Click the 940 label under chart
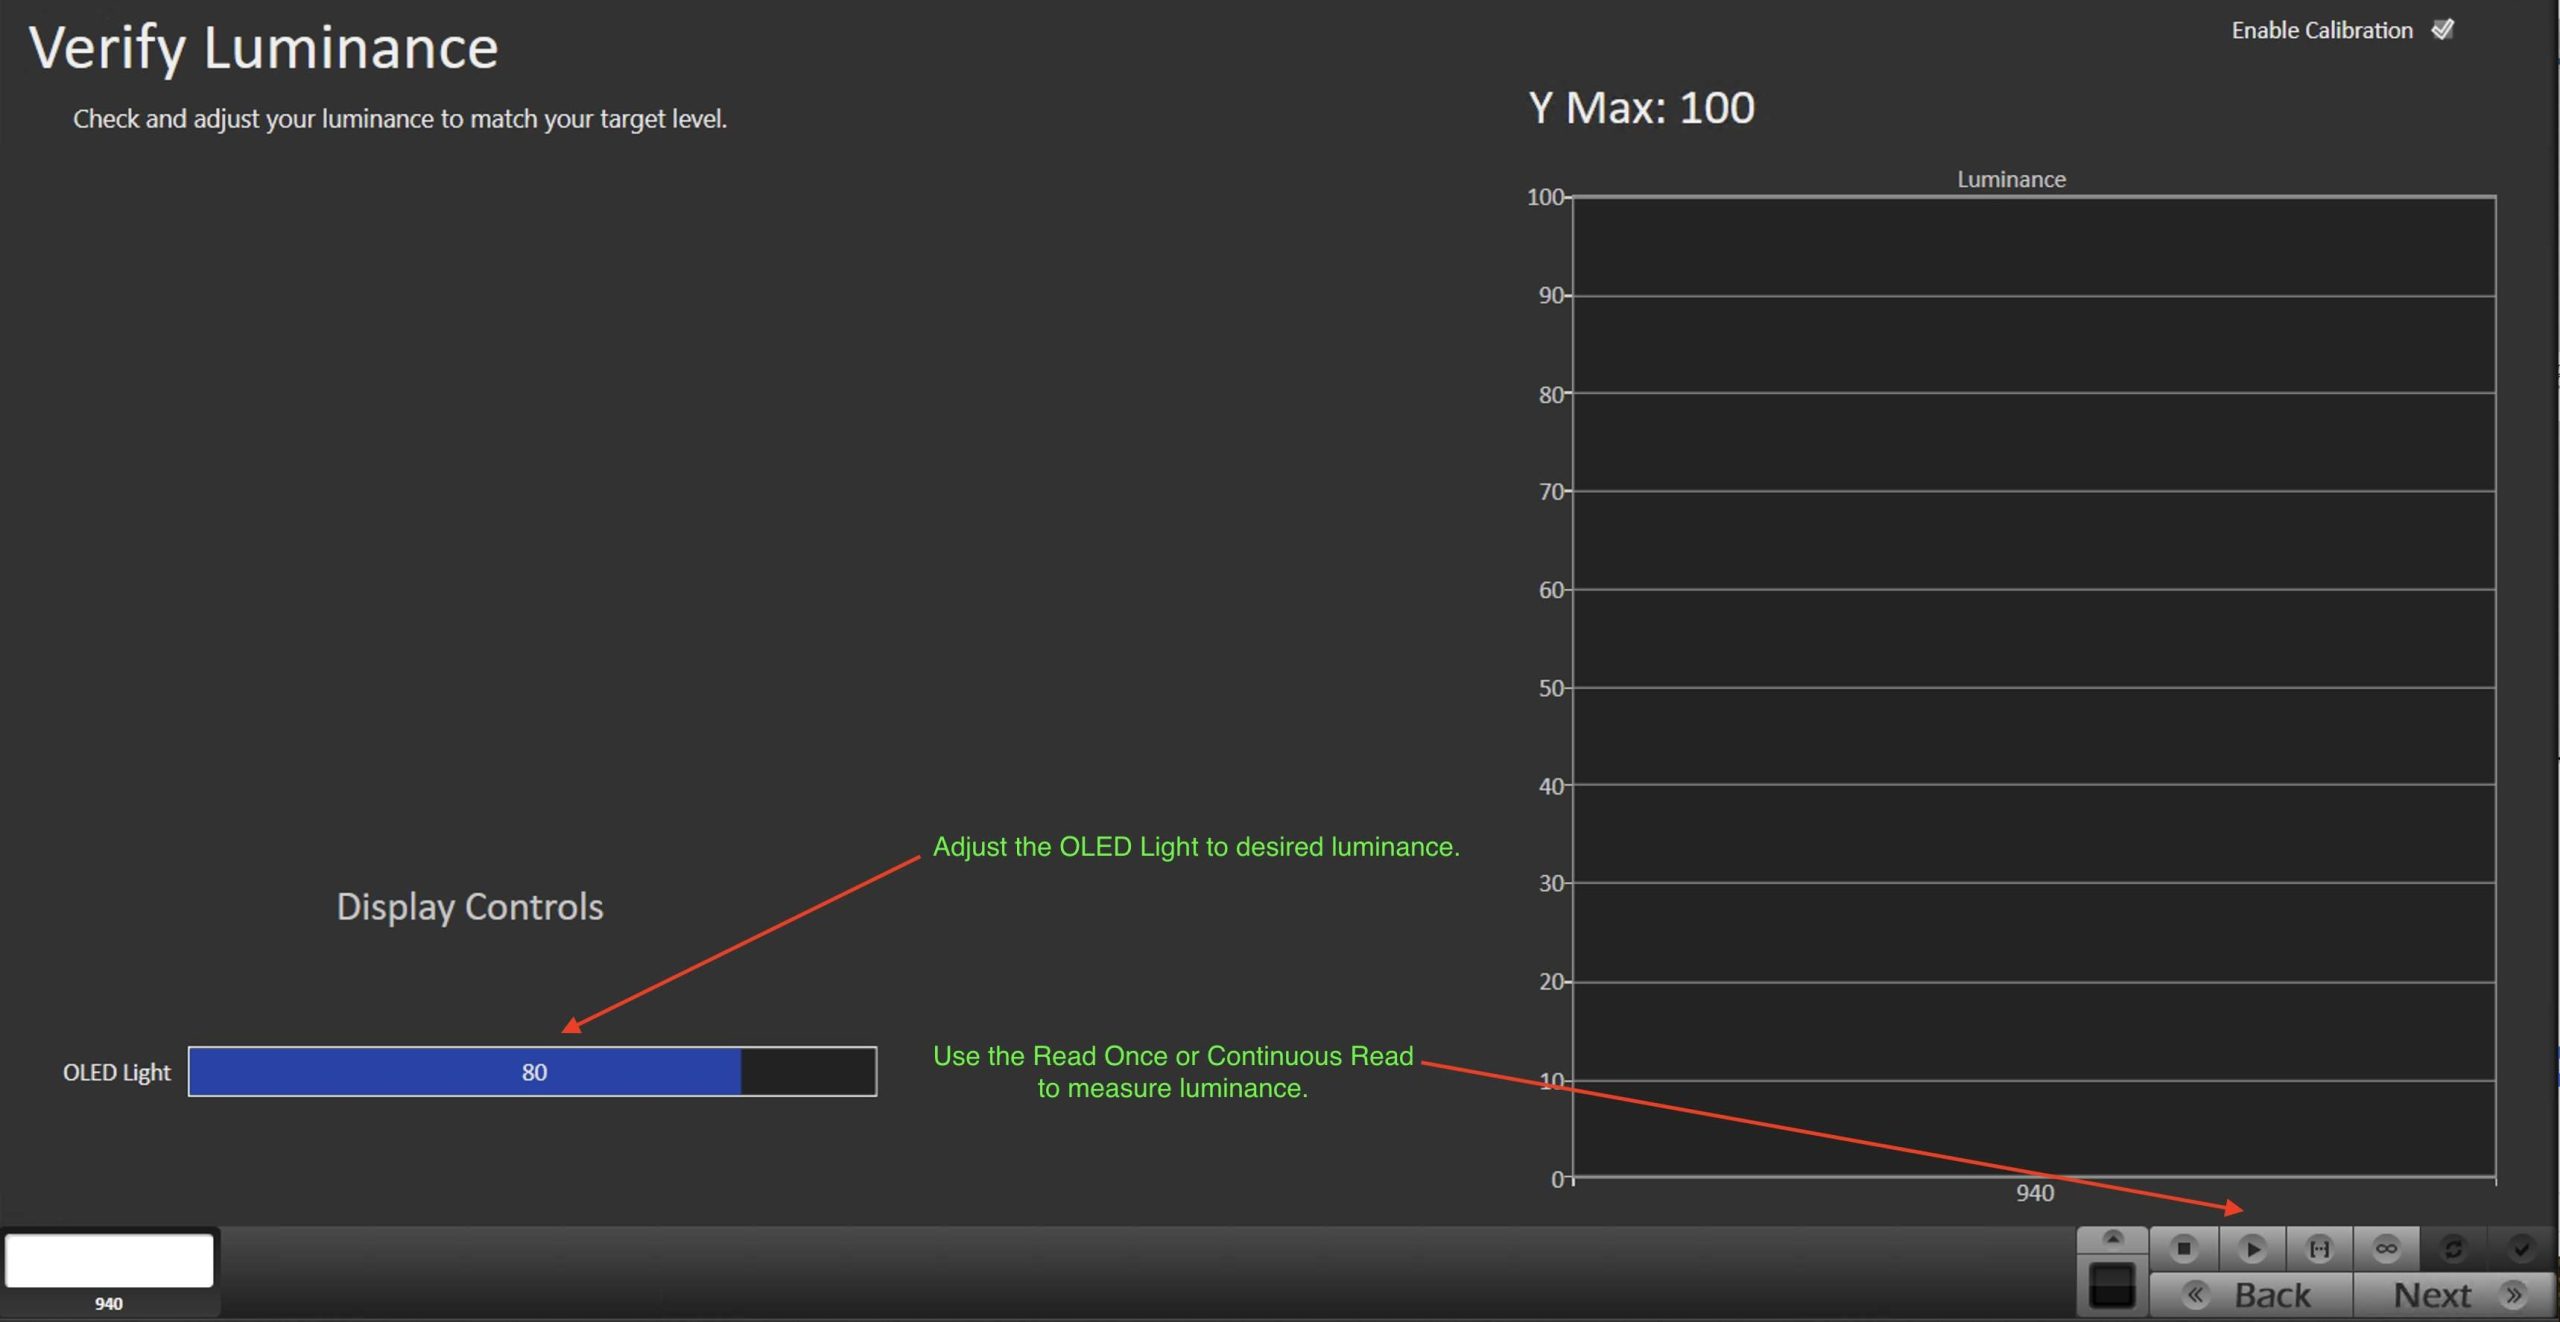2560x1322 pixels. 2034,1193
